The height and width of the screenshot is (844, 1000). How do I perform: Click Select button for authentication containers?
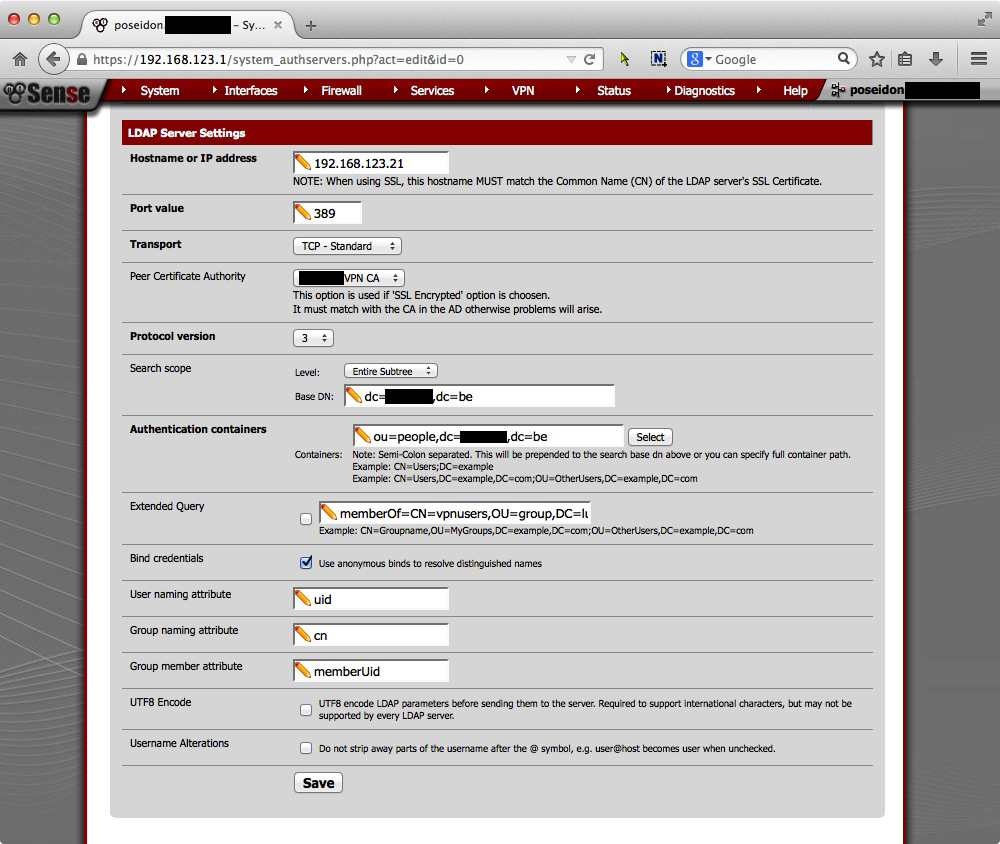(x=650, y=437)
